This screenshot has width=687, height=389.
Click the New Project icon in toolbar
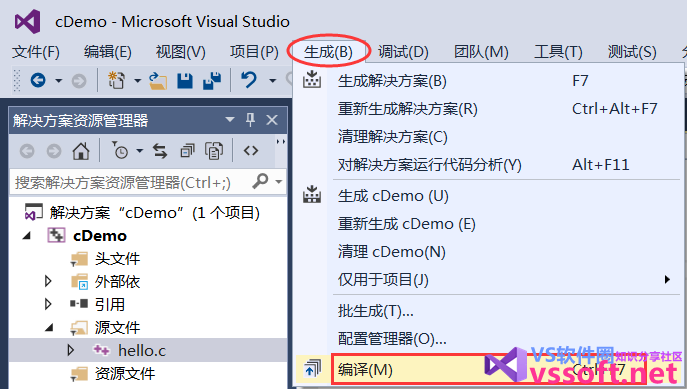point(117,81)
